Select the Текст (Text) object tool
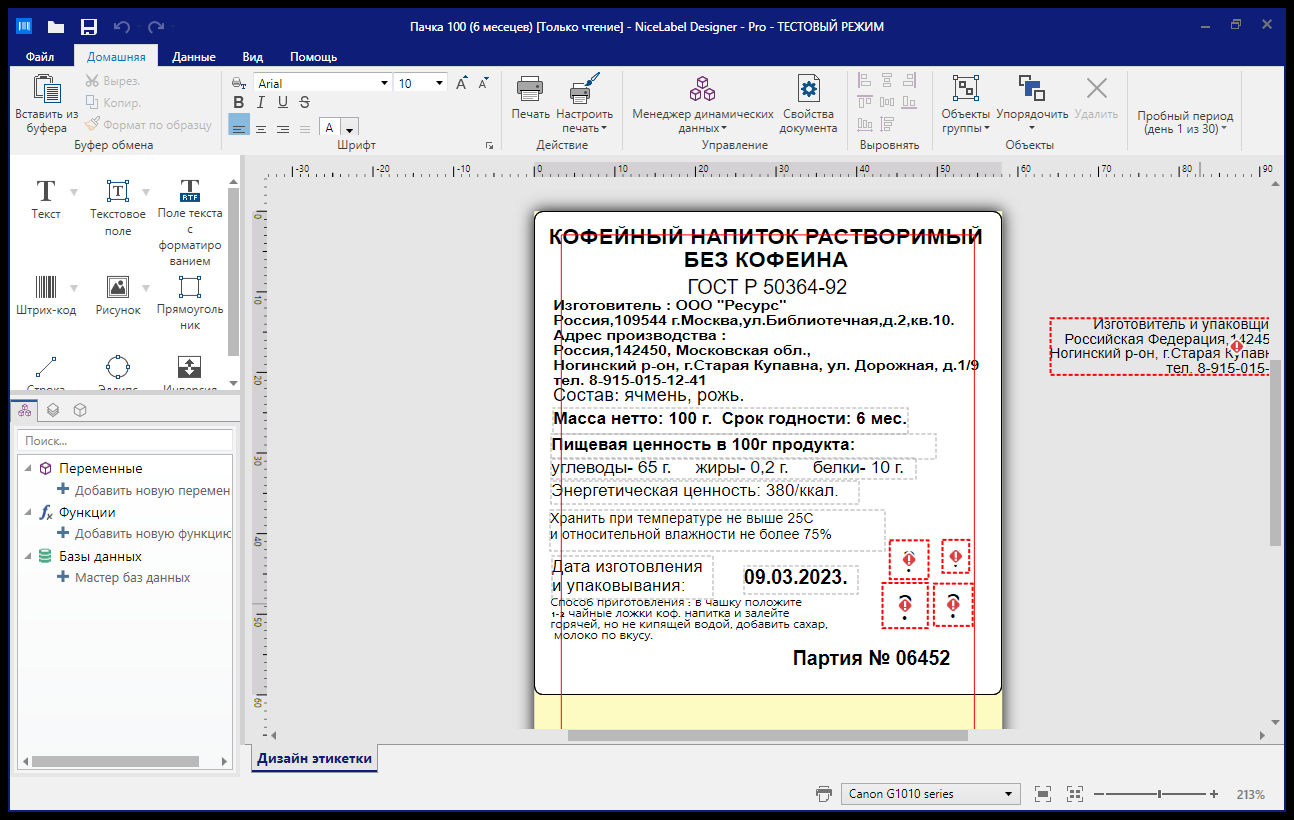 coord(45,199)
